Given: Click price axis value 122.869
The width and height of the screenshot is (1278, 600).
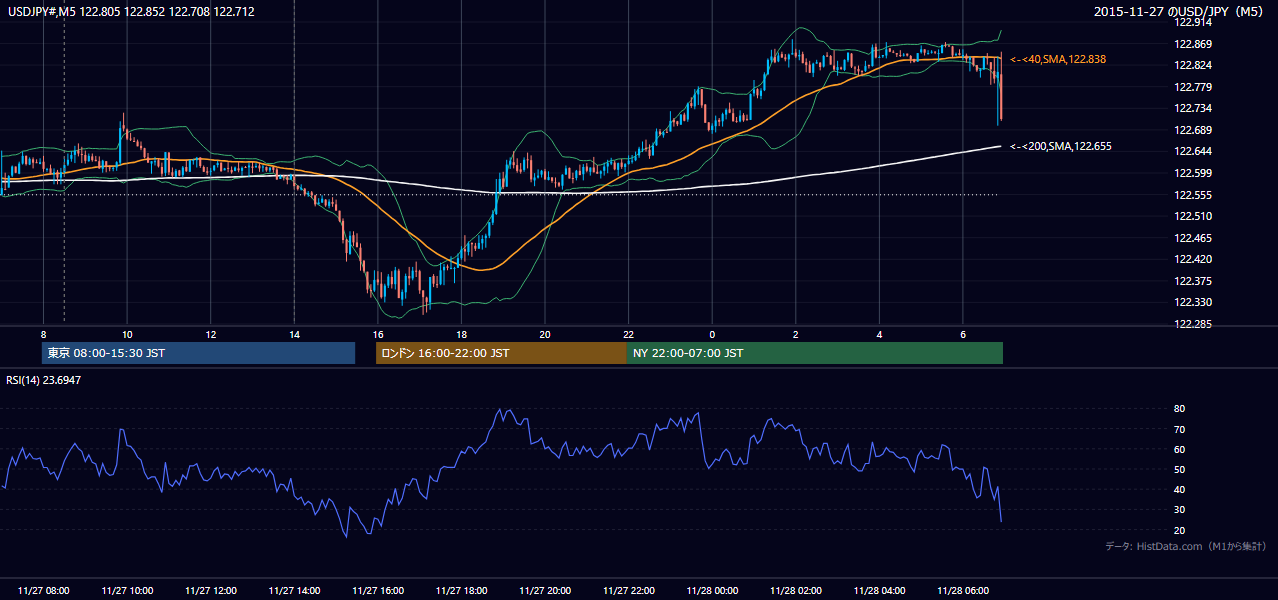Looking at the screenshot, I should (x=1194, y=44).
